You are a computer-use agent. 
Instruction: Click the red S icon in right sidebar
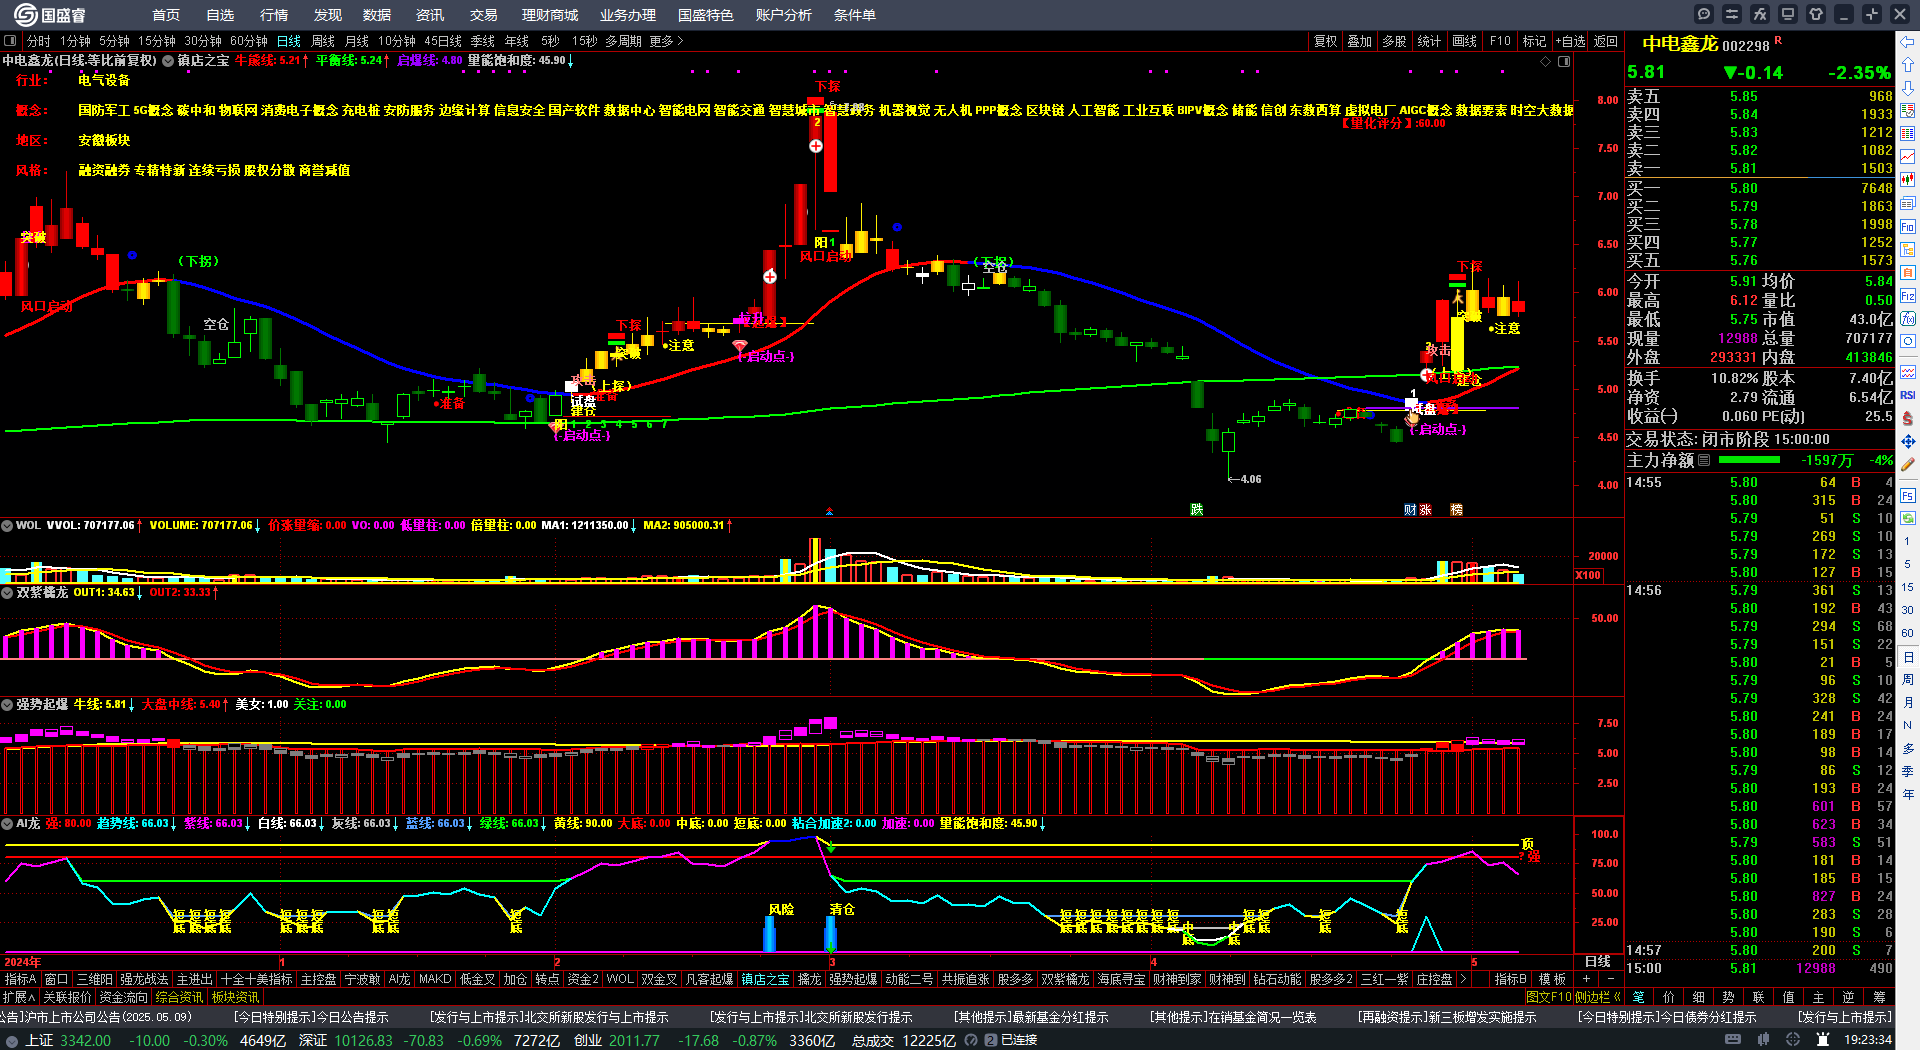[1908, 418]
